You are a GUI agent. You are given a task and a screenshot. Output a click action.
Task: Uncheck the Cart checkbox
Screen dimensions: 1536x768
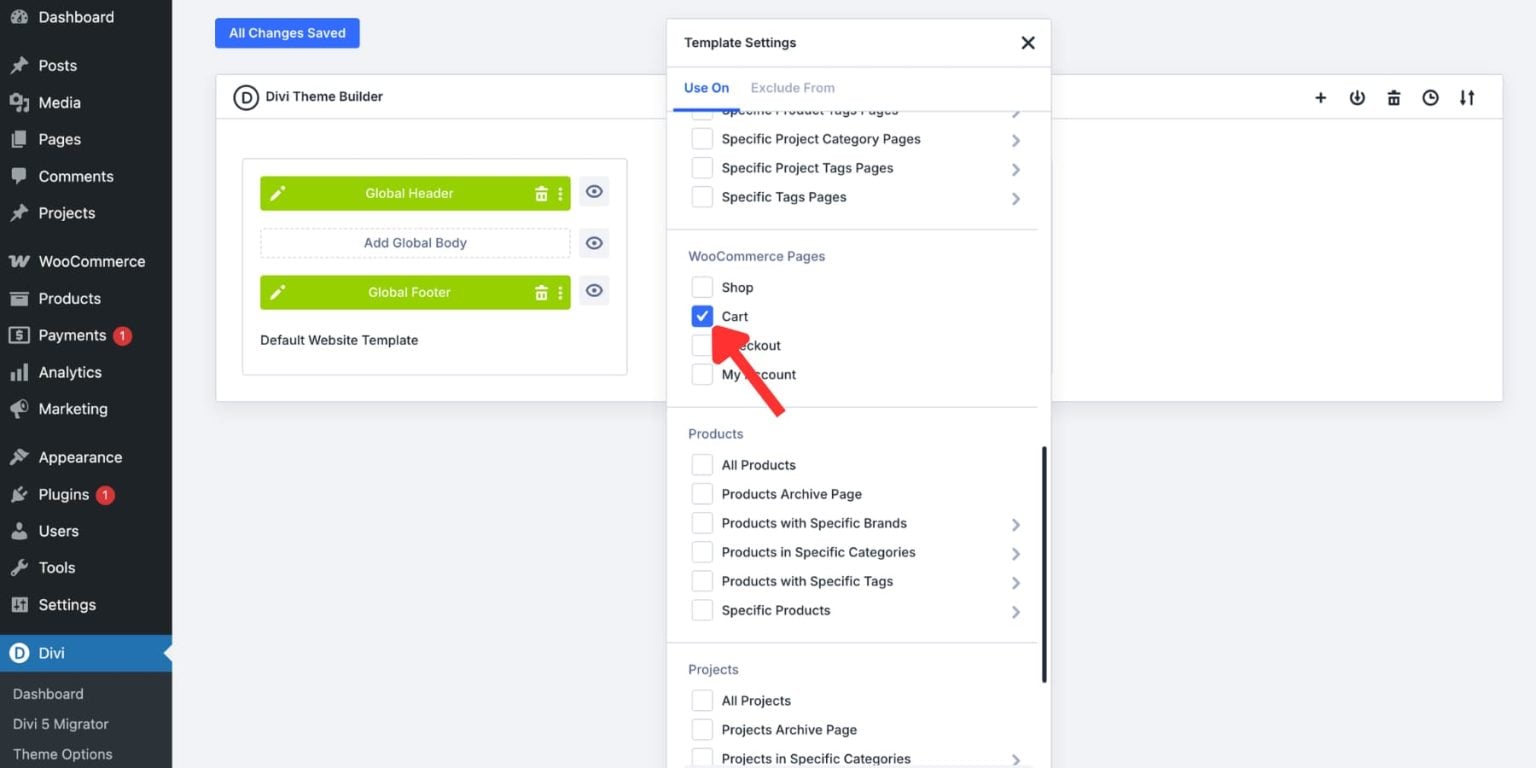click(702, 316)
